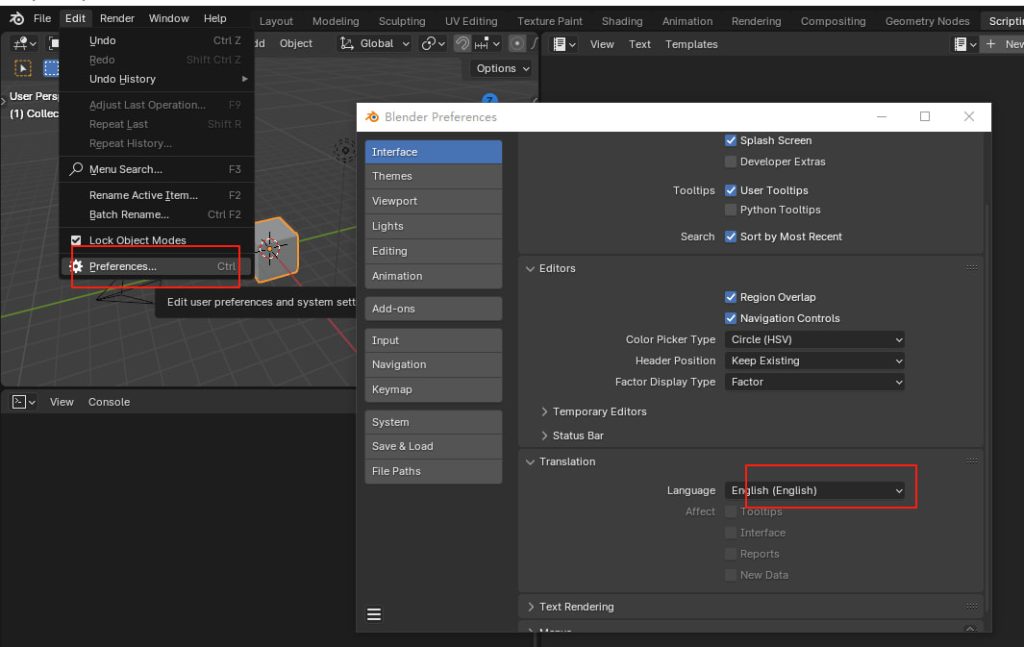Image resolution: width=1024 pixels, height=647 pixels.
Task: Open the 3D viewport editor type selector
Action: [24, 43]
